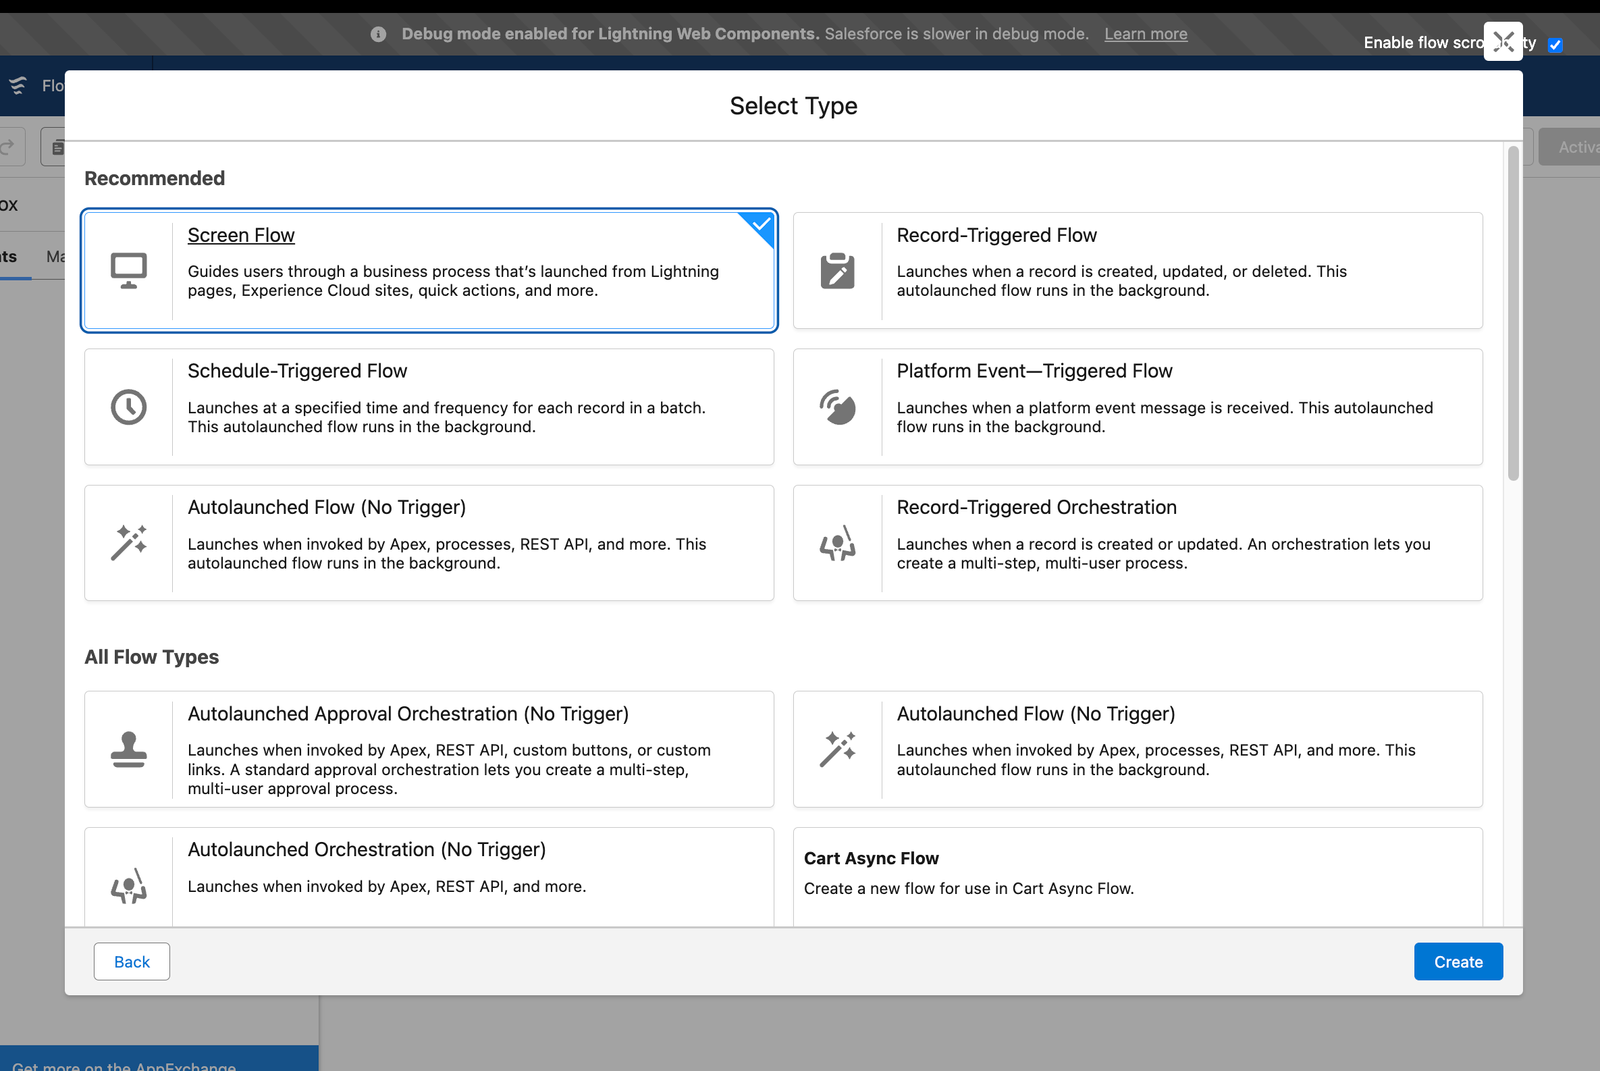Click the Record-Triggered Orchestration people icon
The width and height of the screenshot is (1600, 1071).
coord(838,542)
